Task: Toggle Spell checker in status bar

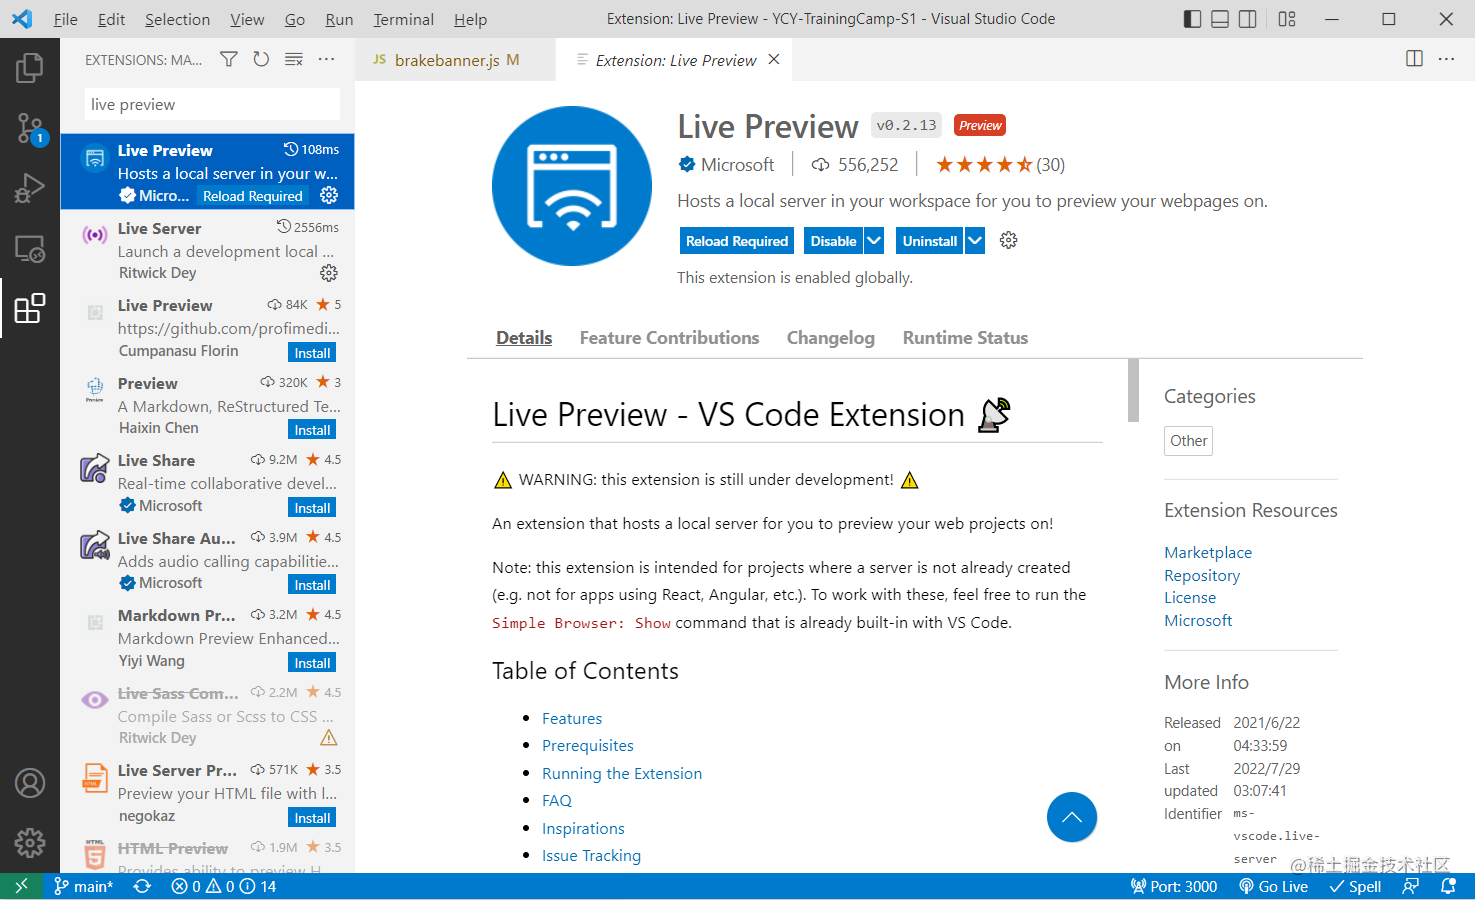Action: 1355,886
